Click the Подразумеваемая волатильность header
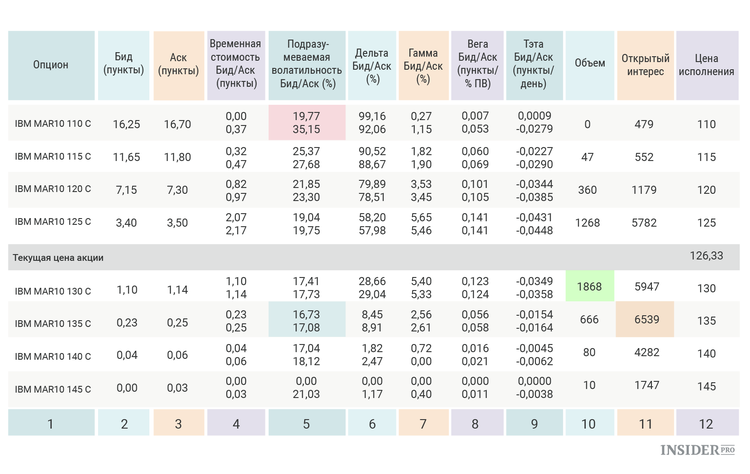Image resolution: width=750 pixels, height=474 pixels. click(x=307, y=66)
